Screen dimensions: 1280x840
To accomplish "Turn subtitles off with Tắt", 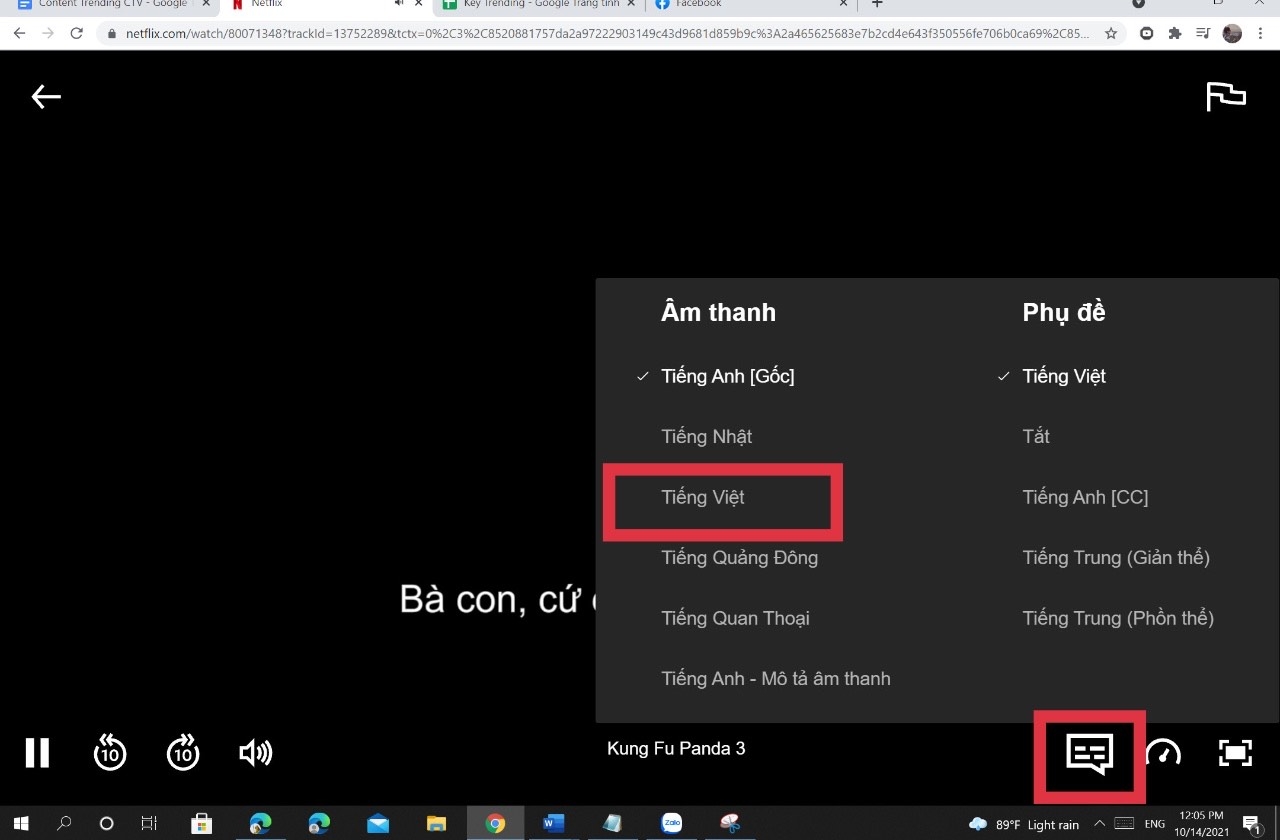I will tap(1036, 436).
